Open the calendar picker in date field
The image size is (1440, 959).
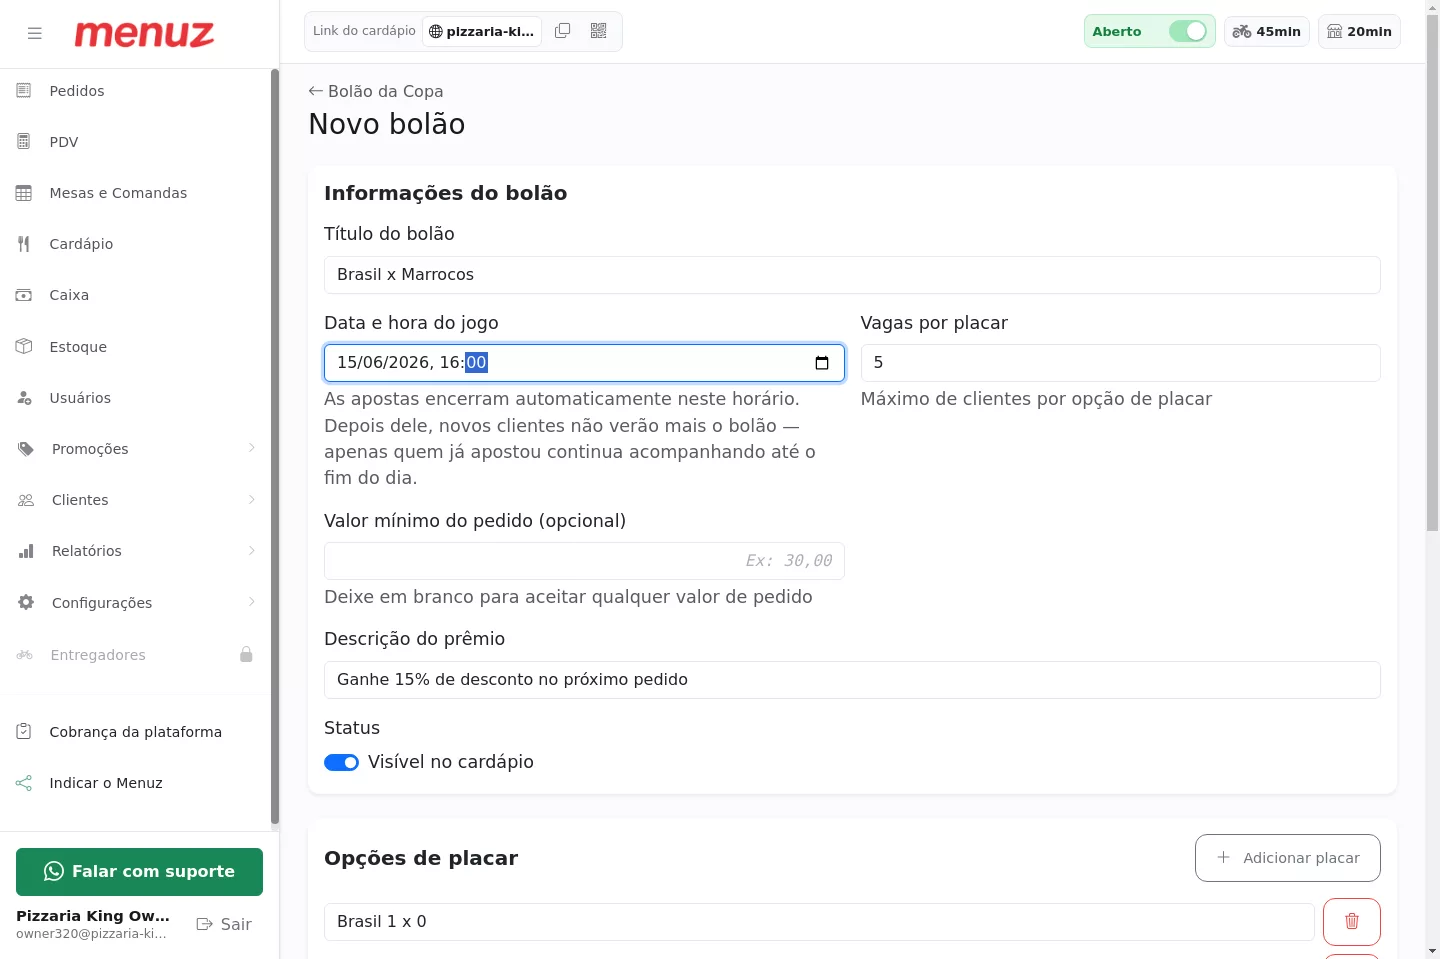(x=822, y=363)
